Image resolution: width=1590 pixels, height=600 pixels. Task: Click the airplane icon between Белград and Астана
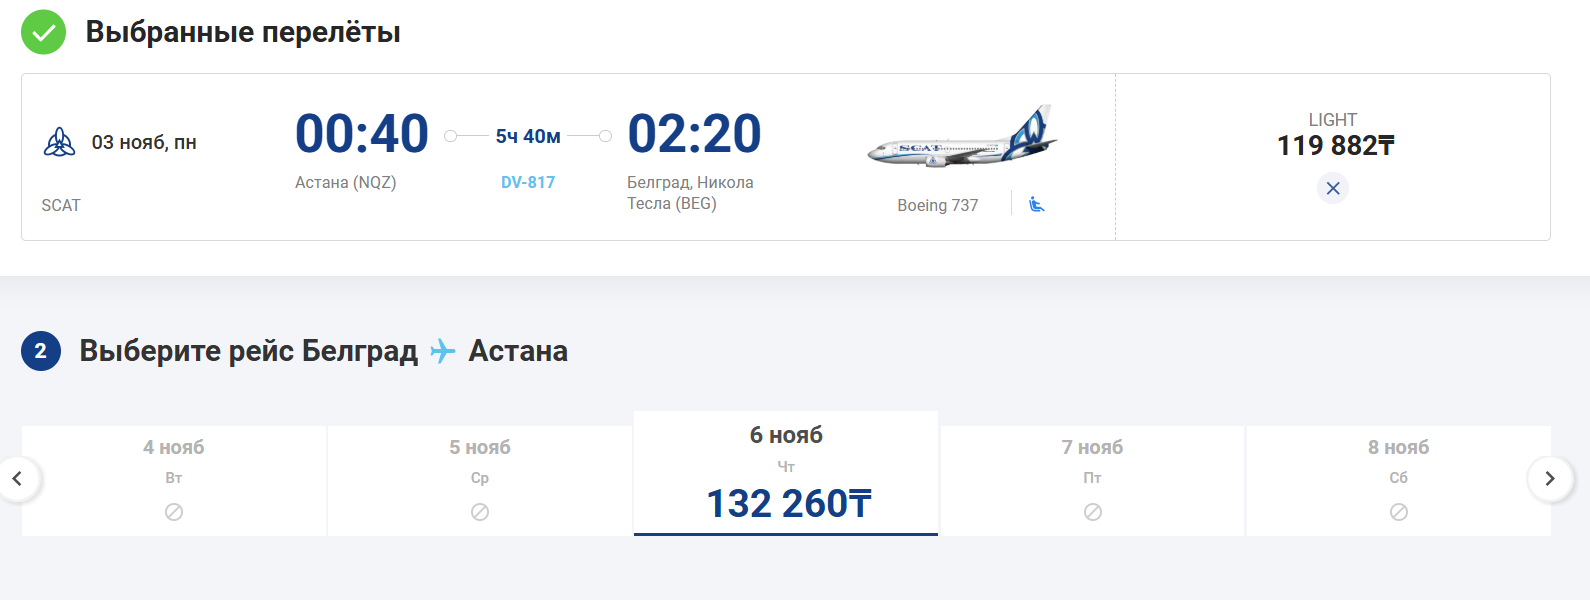click(x=443, y=351)
